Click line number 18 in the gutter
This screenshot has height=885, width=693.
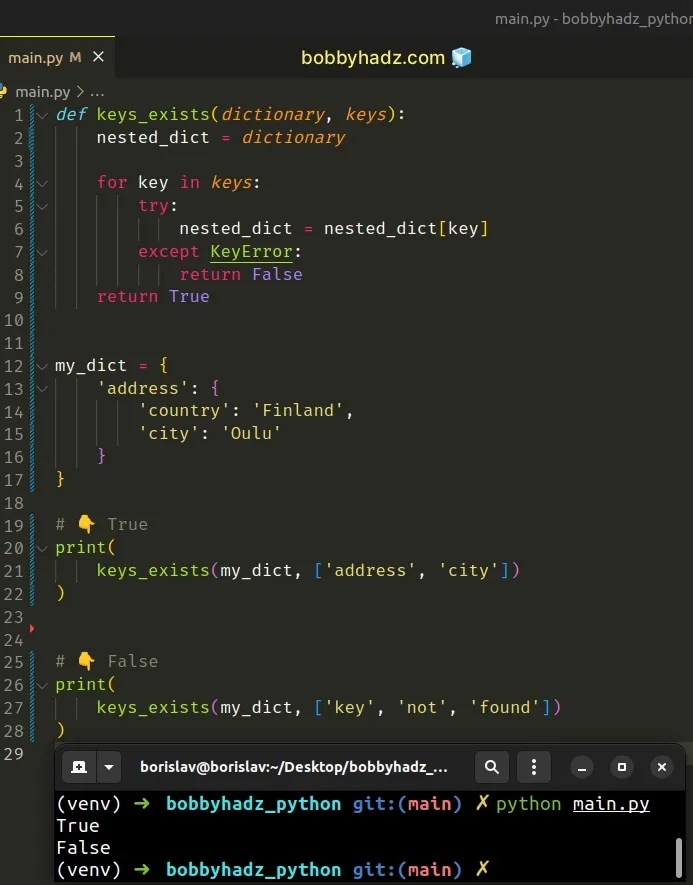tap(14, 503)
